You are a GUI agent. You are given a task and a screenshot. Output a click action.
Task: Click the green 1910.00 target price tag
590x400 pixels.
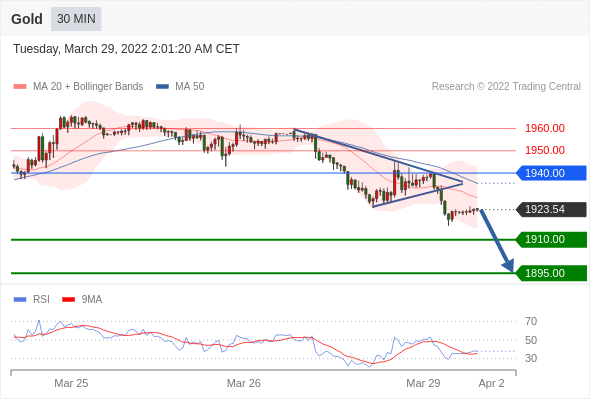click(x=551, y=239)
